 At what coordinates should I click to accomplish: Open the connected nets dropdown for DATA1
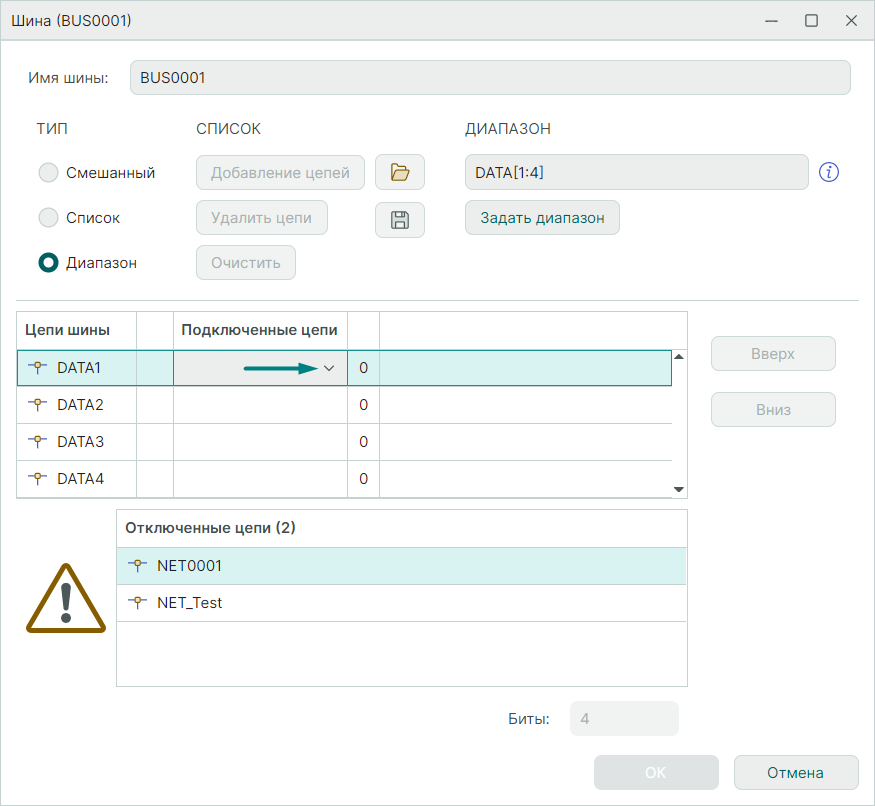[328, 368]
